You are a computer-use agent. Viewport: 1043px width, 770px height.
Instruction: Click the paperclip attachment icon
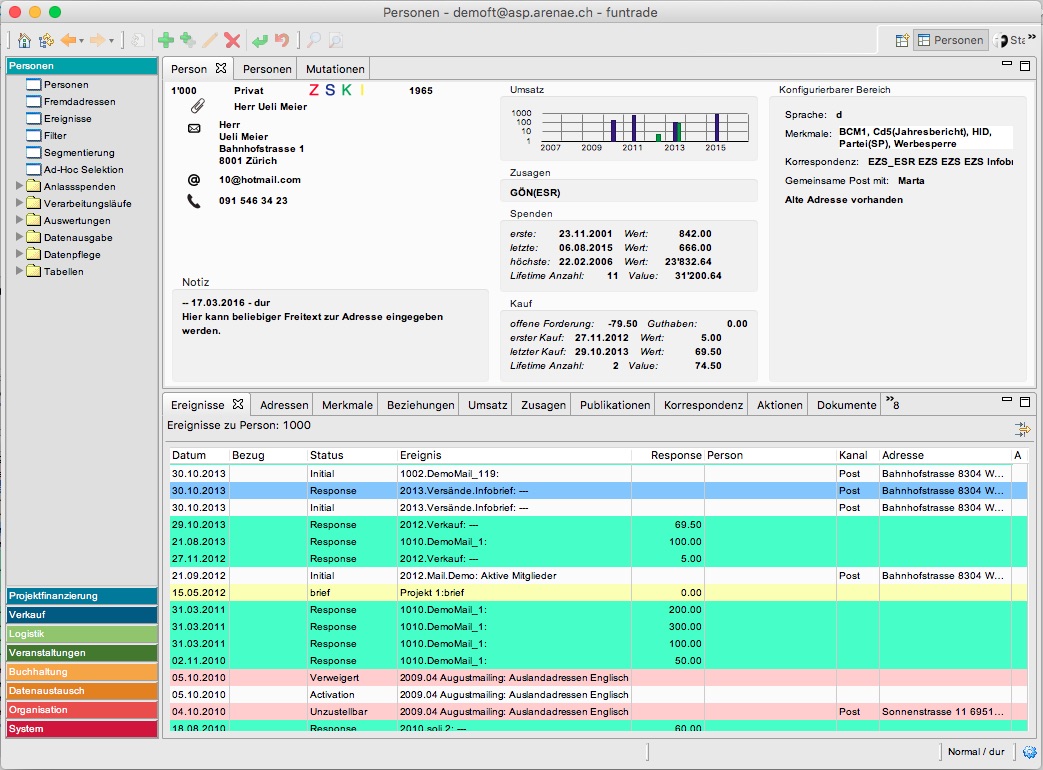pos(197,106)
